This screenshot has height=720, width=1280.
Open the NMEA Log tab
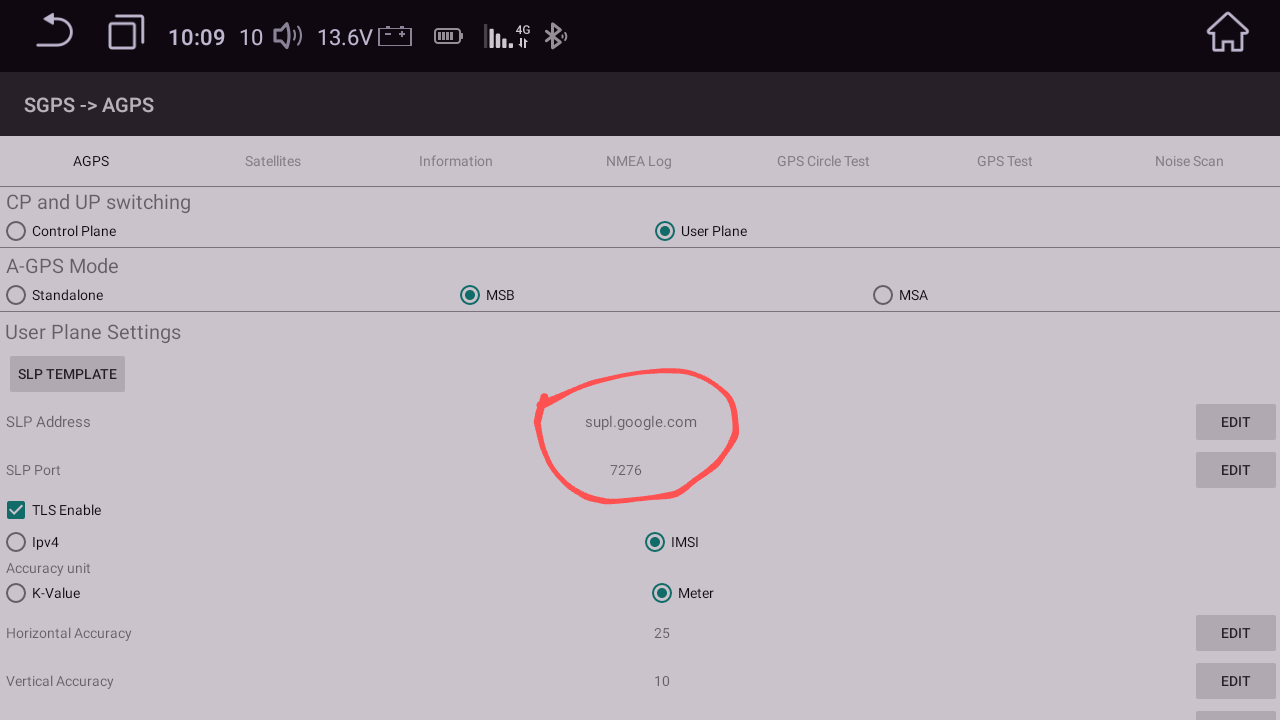tap(639, 161)
